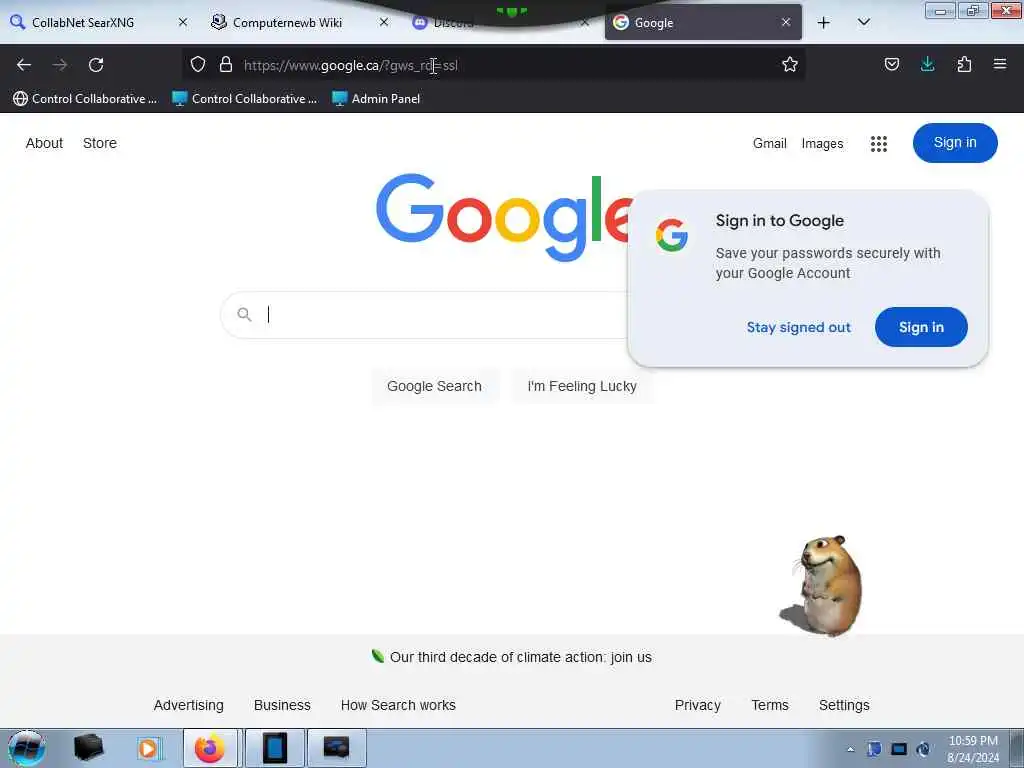Screen dimensions: 1024x768
Task: Close the Computernewb Wiki tab
Action: [x=384, y=22]
